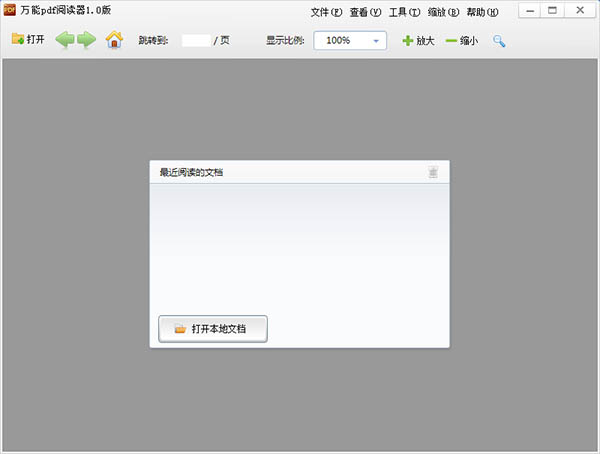This screenshot has height=454, width=600.
Task: Go to previous page with left green arrow
Action: [65, 41]
